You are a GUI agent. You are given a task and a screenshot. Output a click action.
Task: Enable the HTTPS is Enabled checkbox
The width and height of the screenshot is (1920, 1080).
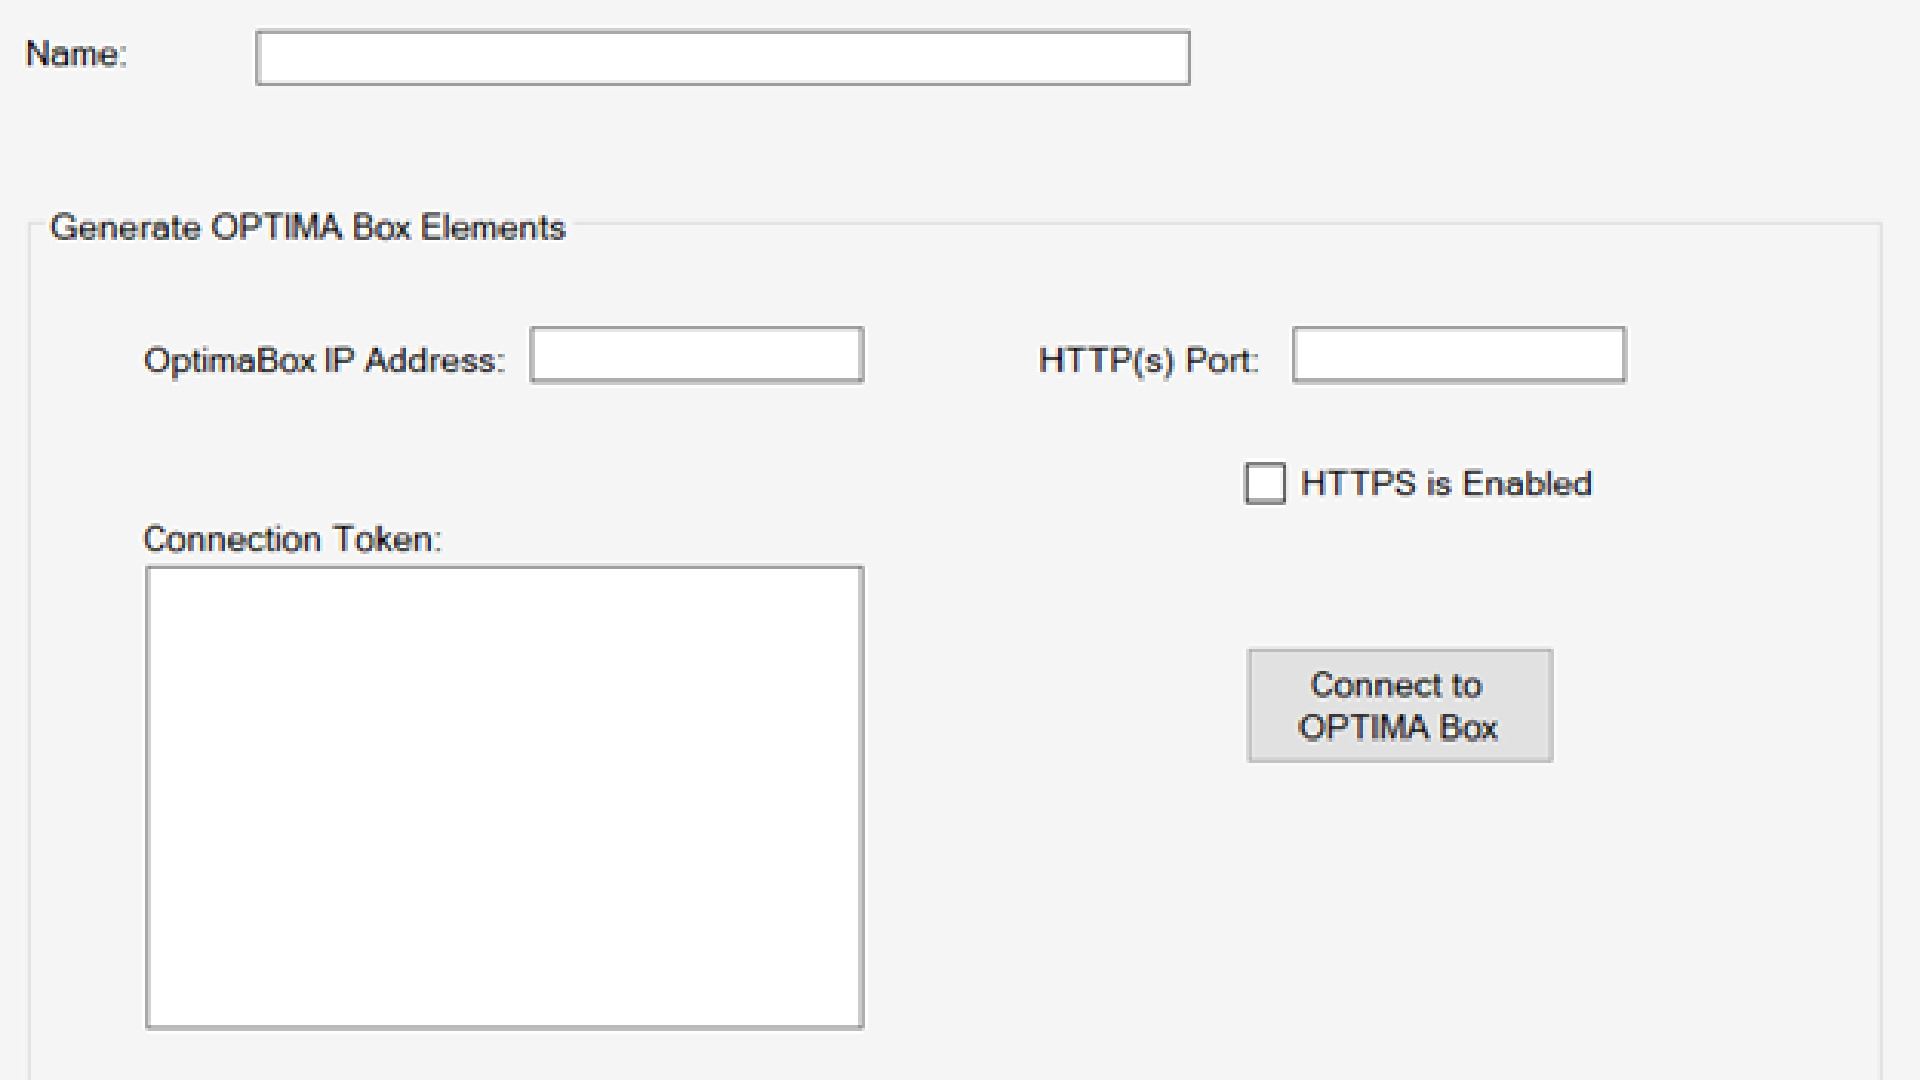point(1265,483)
